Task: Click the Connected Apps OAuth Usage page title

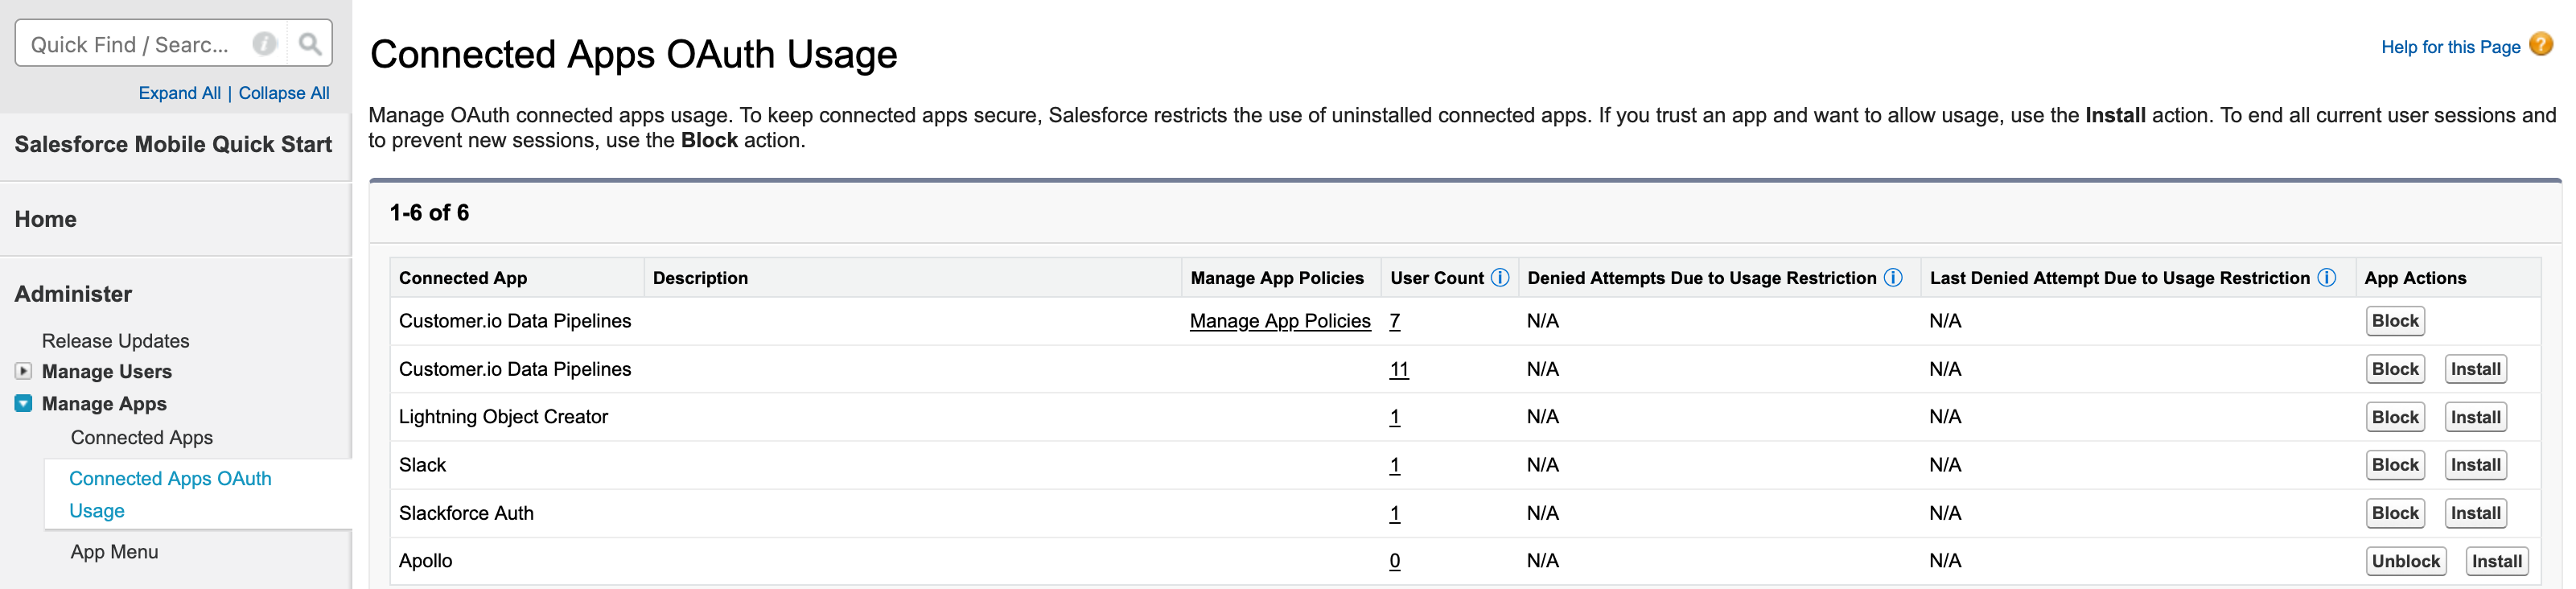Action: click(x=634, y=54)
